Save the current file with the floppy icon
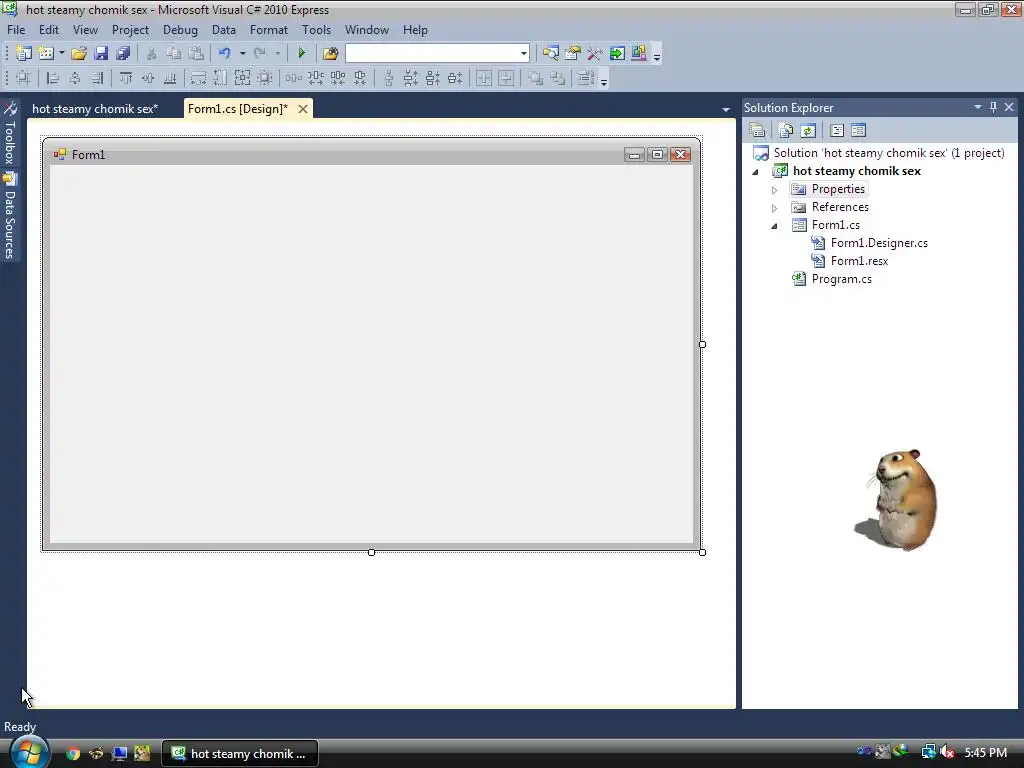 pyautogui.click(x=101, y=54)
